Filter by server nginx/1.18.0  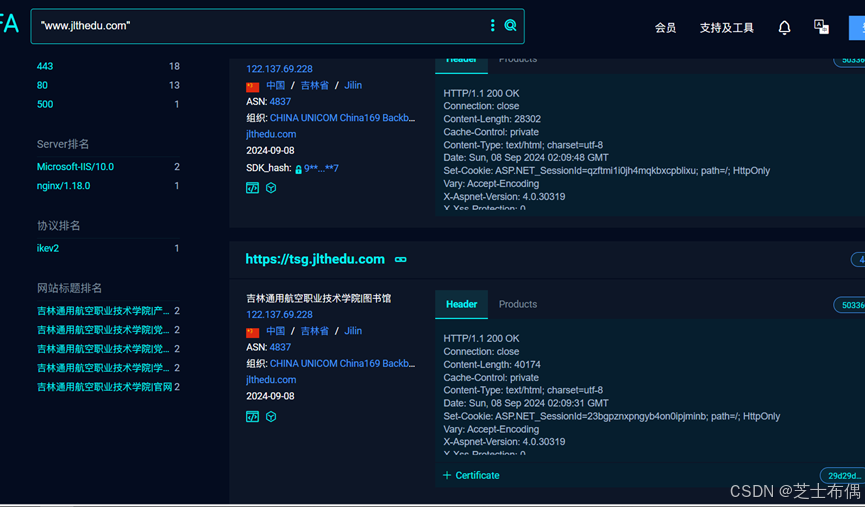[63, 186]
